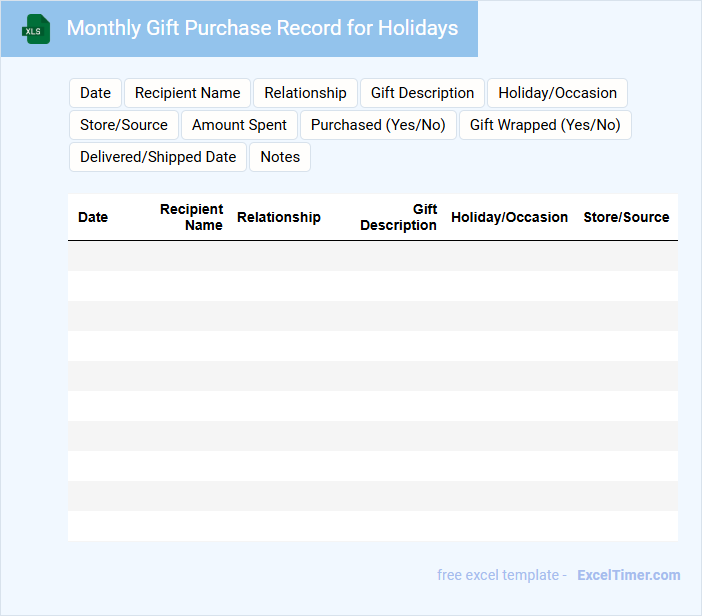Click the Relationship table column header
This screenshot has height=616, width=702.
pyautogui.click(x=279, y=217)
